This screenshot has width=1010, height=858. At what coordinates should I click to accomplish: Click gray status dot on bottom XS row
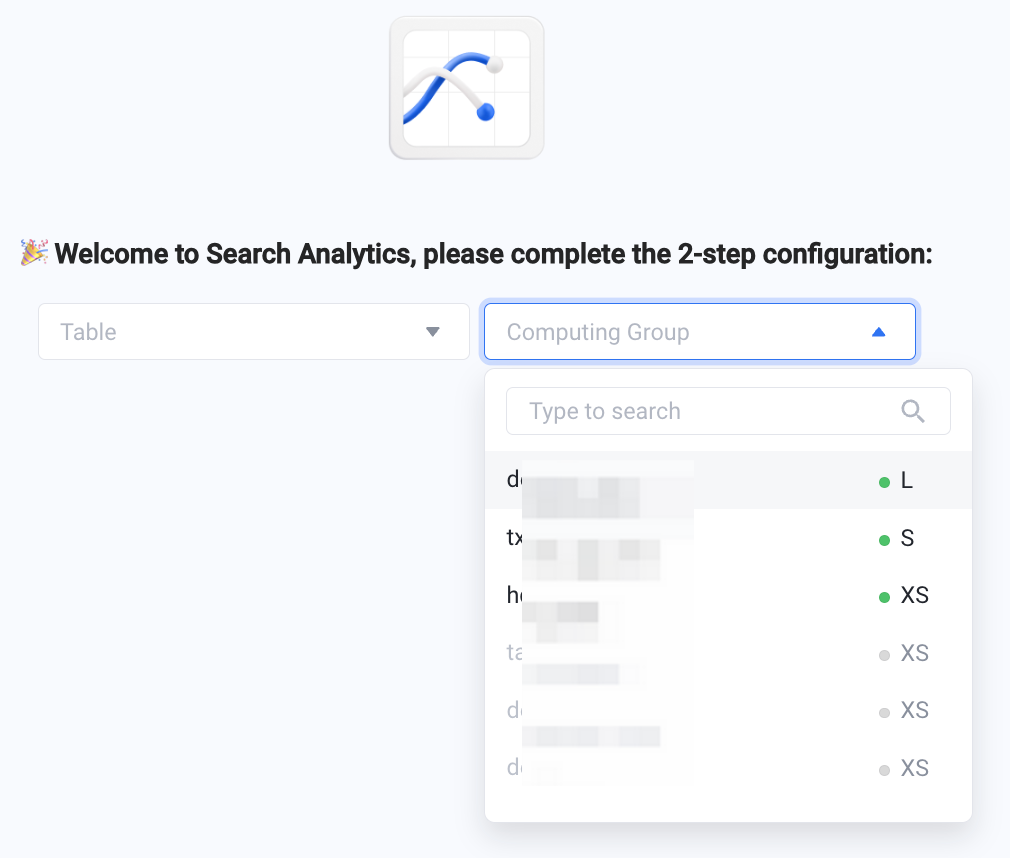click(x=884, y=770)
